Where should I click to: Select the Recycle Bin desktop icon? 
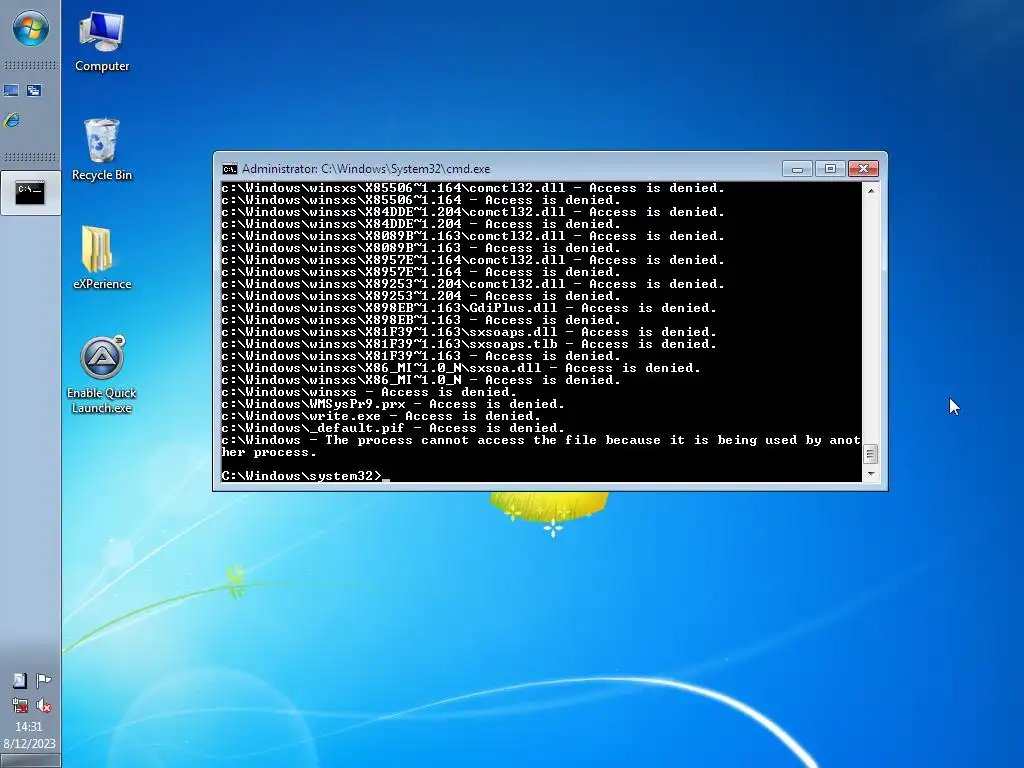pyautogui.click(x=101, y=150)
